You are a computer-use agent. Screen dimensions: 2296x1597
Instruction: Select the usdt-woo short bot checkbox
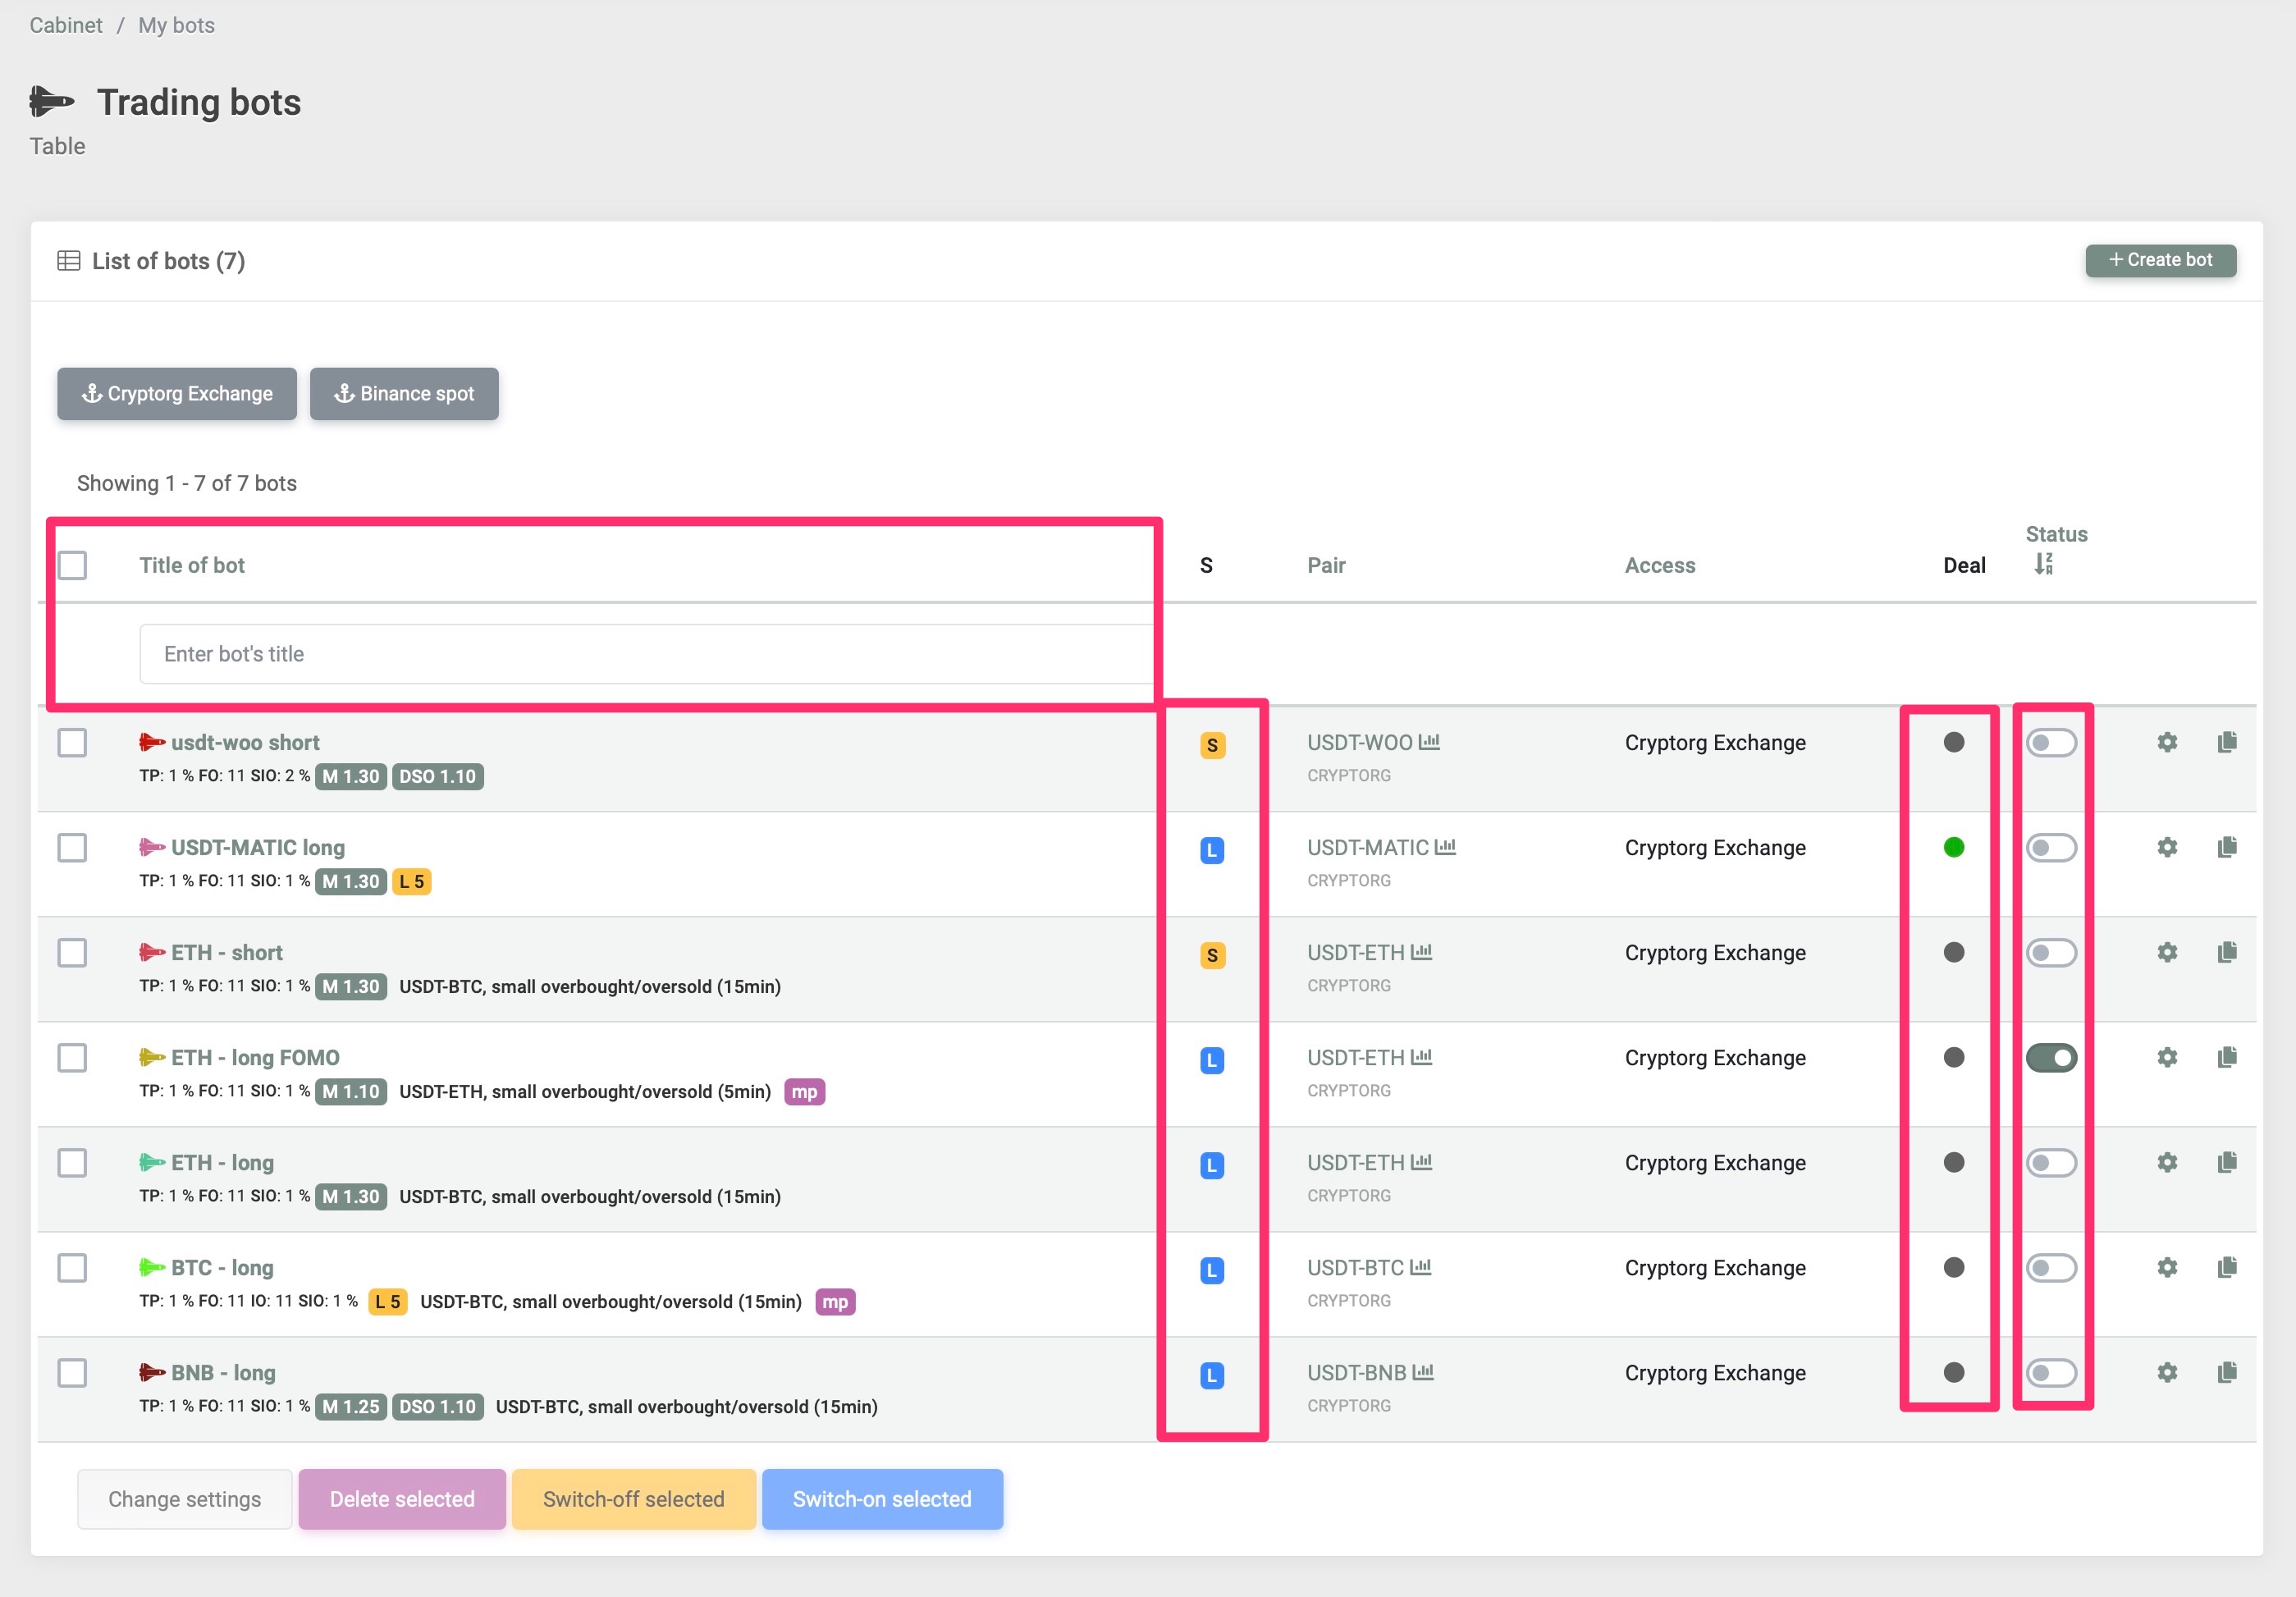72,742
